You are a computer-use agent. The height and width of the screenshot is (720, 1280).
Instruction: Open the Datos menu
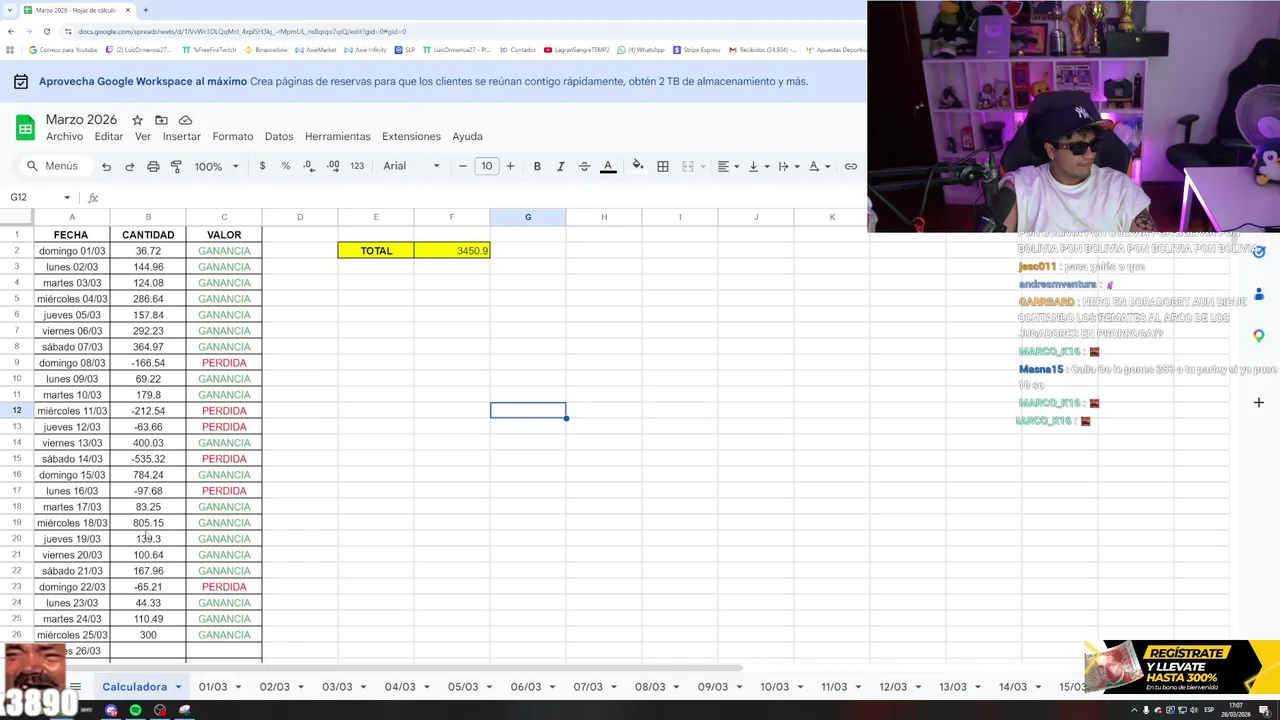point(279,136)
